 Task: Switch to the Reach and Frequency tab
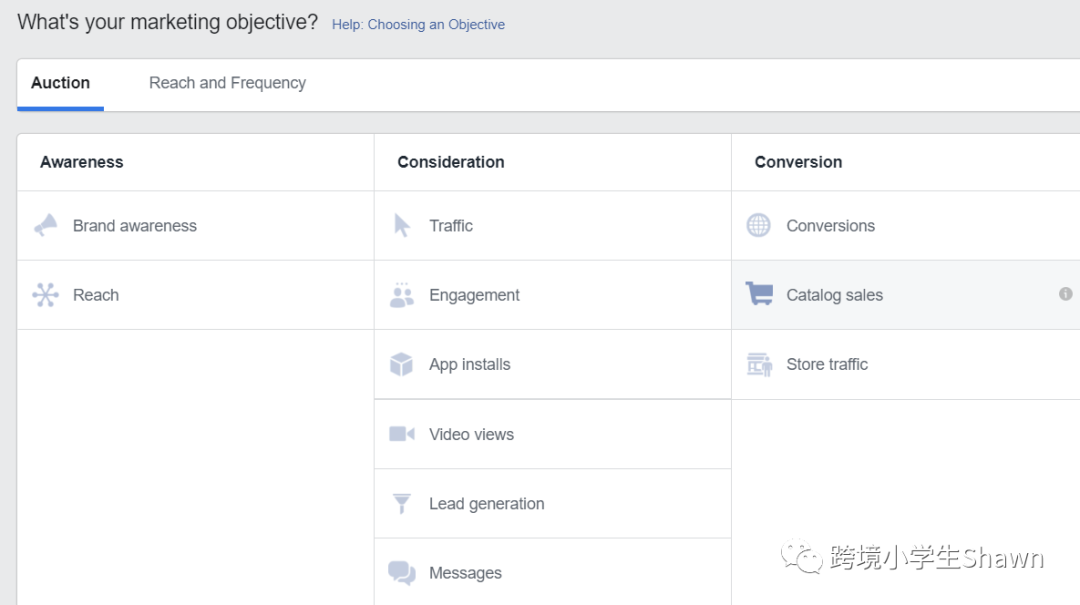227,83
